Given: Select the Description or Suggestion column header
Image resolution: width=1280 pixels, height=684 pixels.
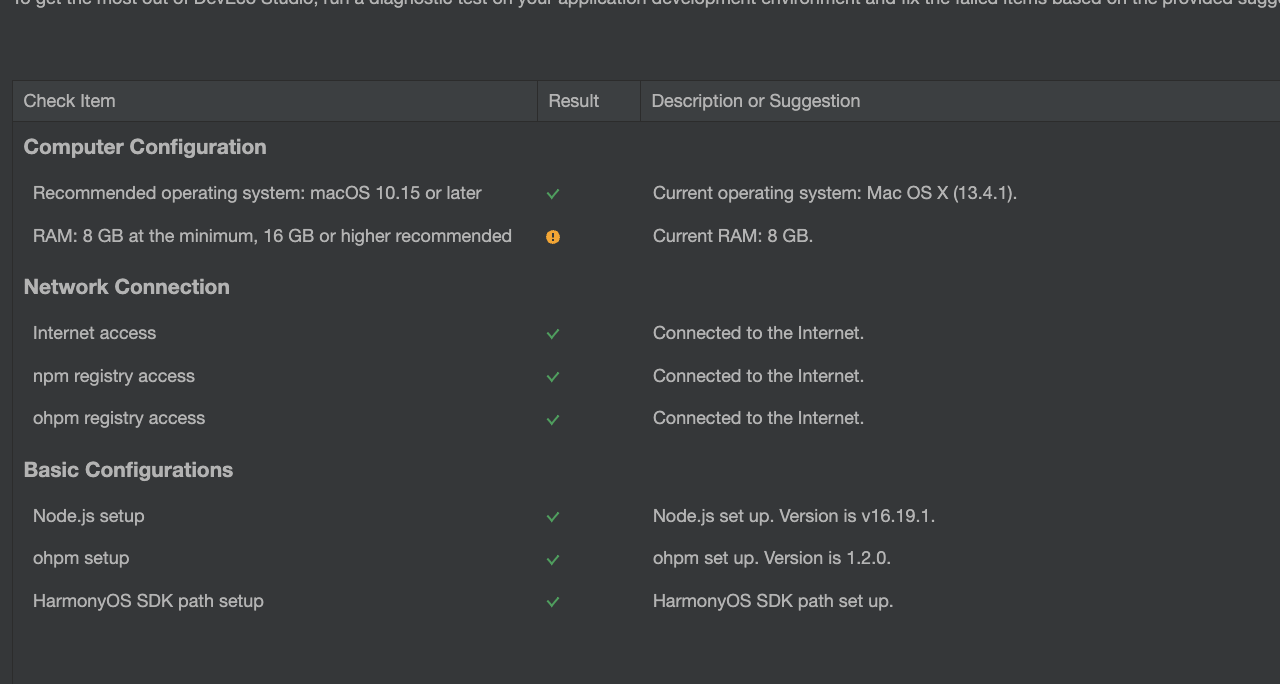Looking at the screenshot, I should coord(960,101).
